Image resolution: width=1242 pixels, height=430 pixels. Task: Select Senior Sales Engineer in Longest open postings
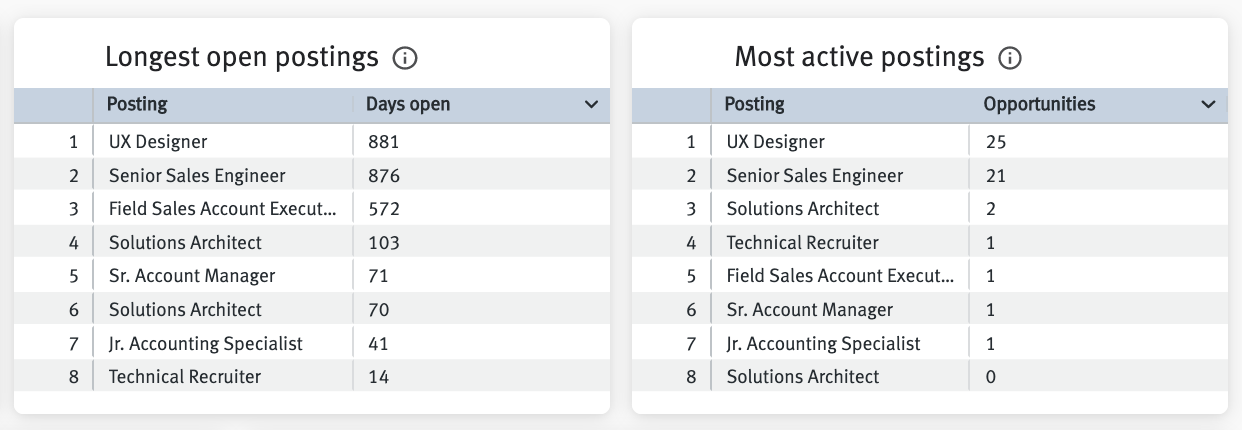pyautogui.click(x=197, y=176)
